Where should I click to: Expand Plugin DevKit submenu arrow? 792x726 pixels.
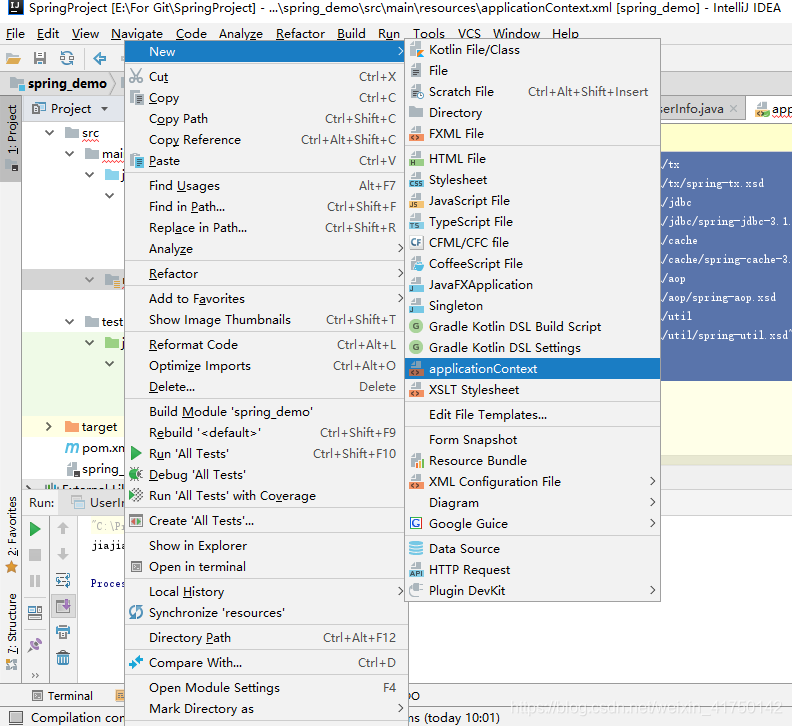coord(652,590)
